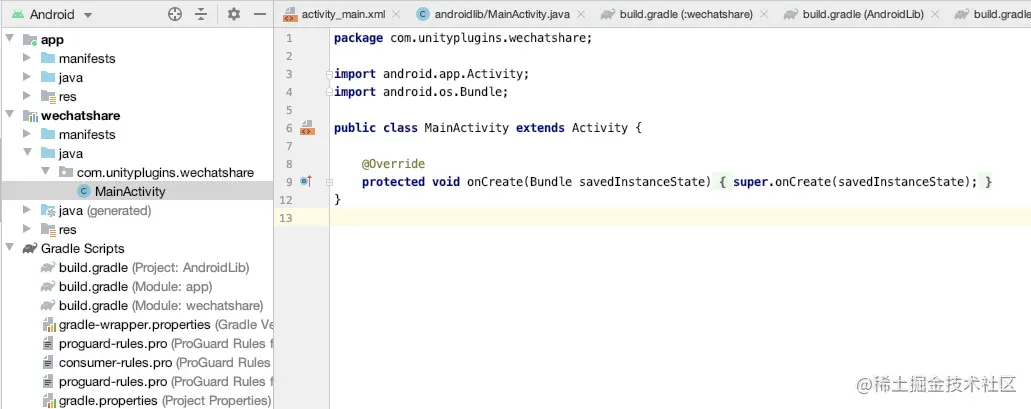Click related XML file gutter icon line 6

[307, 128]
